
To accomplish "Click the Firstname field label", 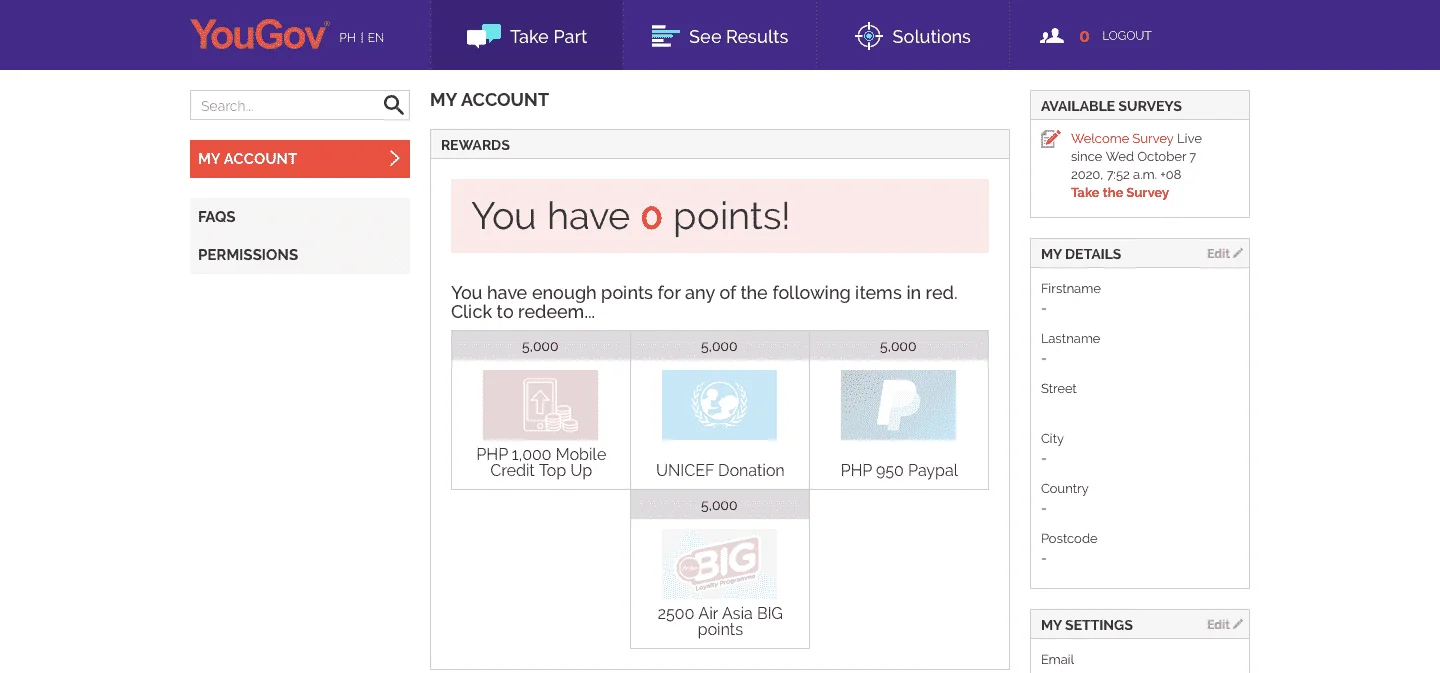I will point(1071,288).
